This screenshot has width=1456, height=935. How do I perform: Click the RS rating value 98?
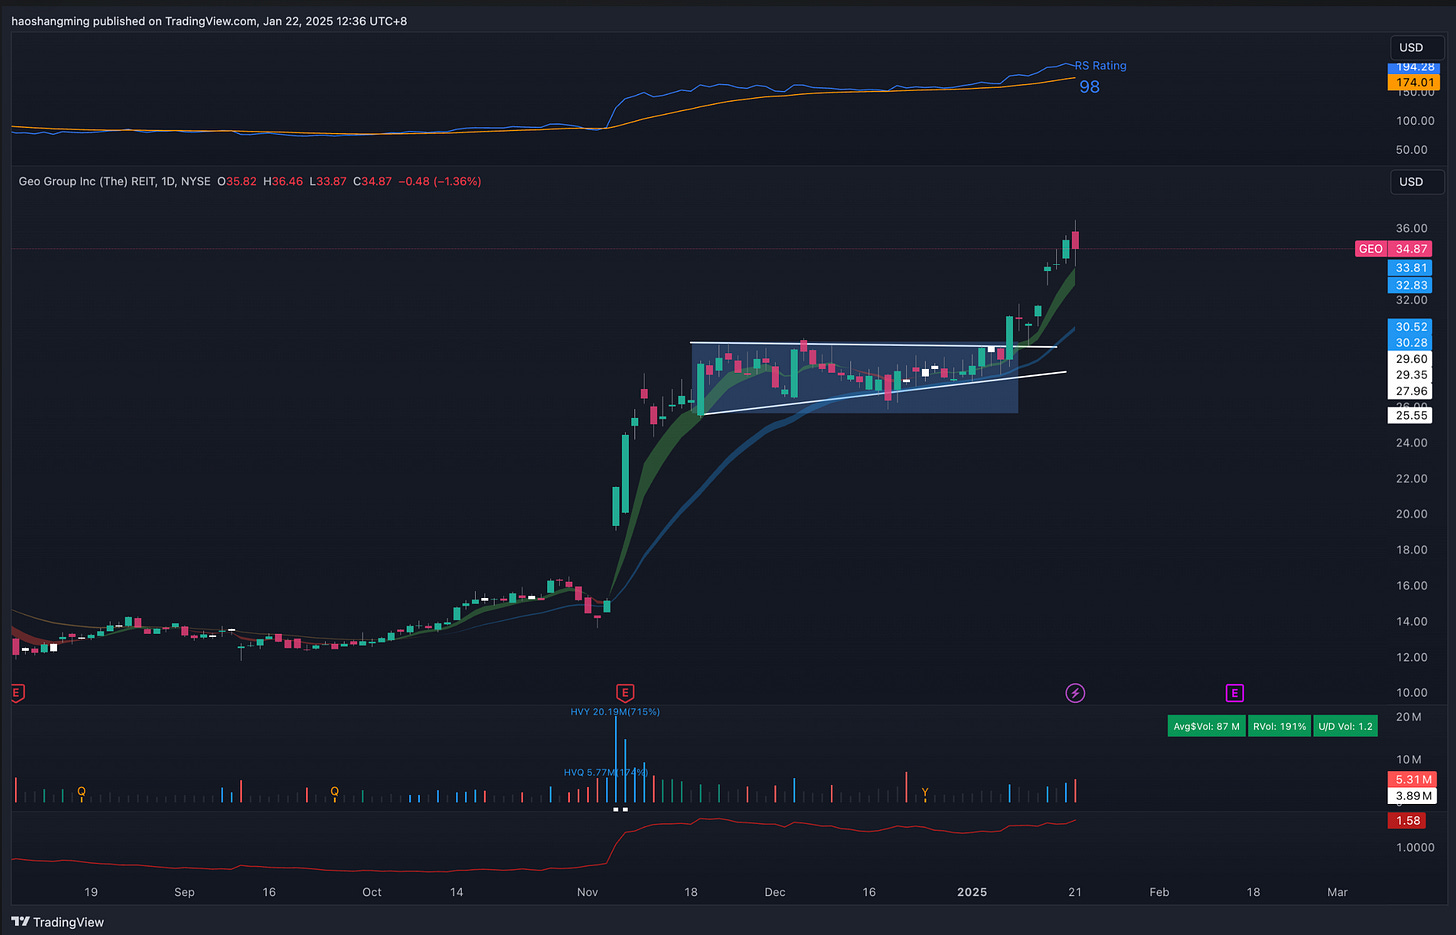tap(1089, 87)
